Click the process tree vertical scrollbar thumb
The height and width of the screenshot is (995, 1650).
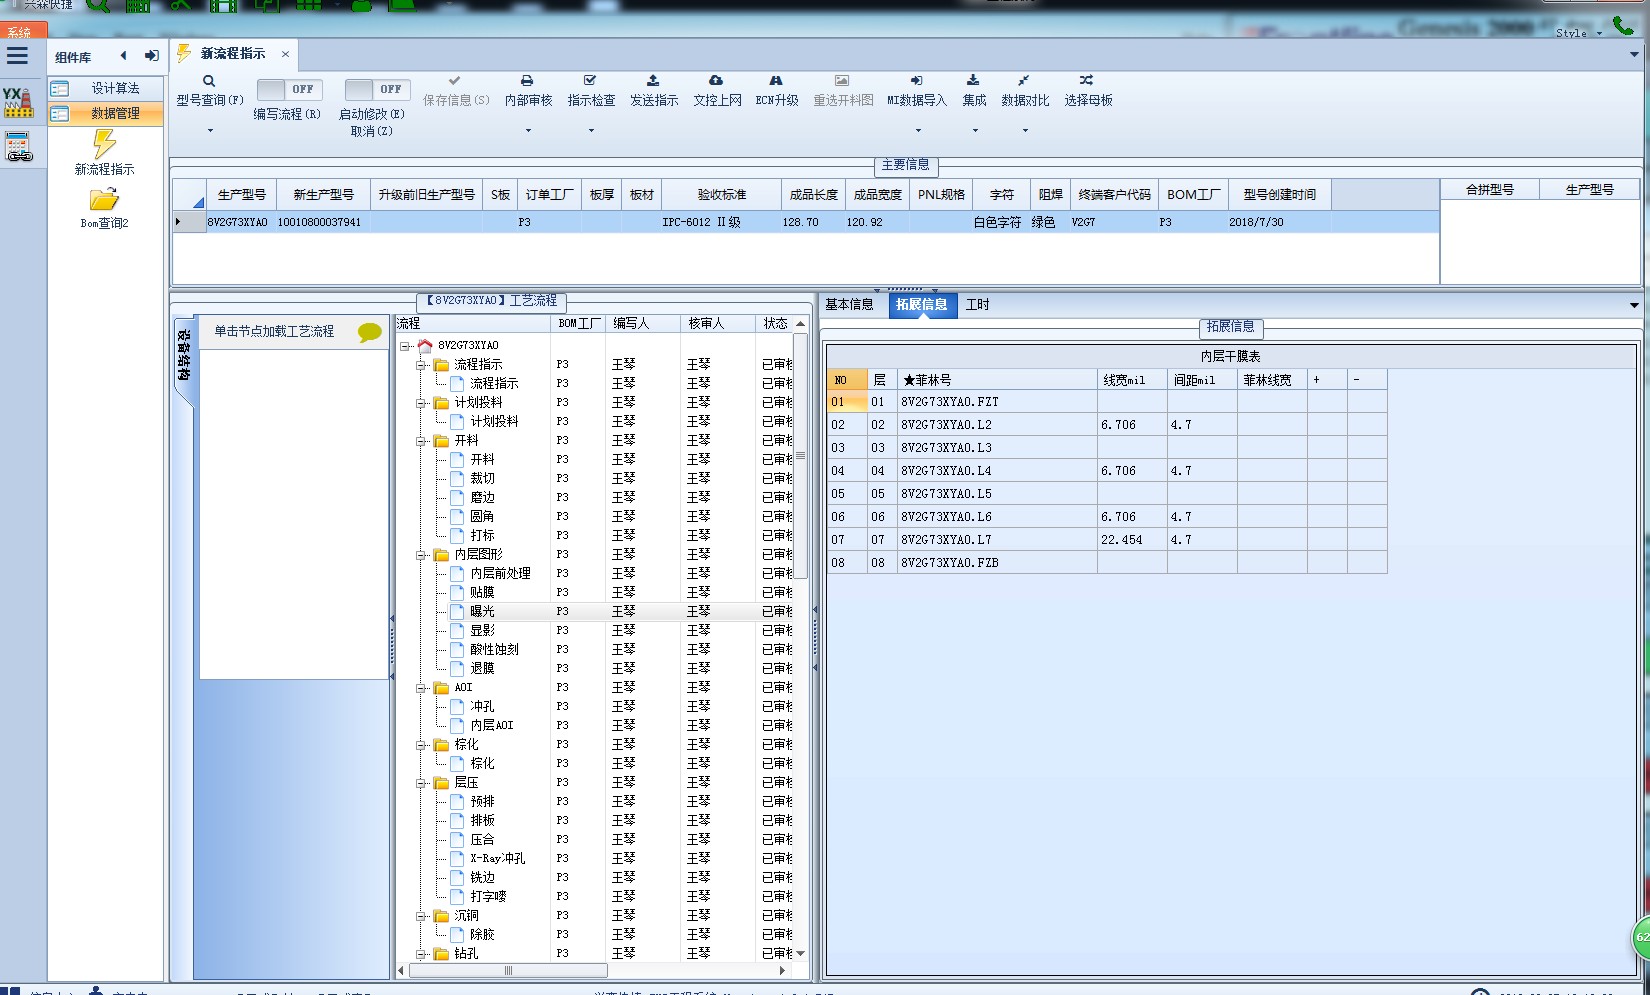800,457
